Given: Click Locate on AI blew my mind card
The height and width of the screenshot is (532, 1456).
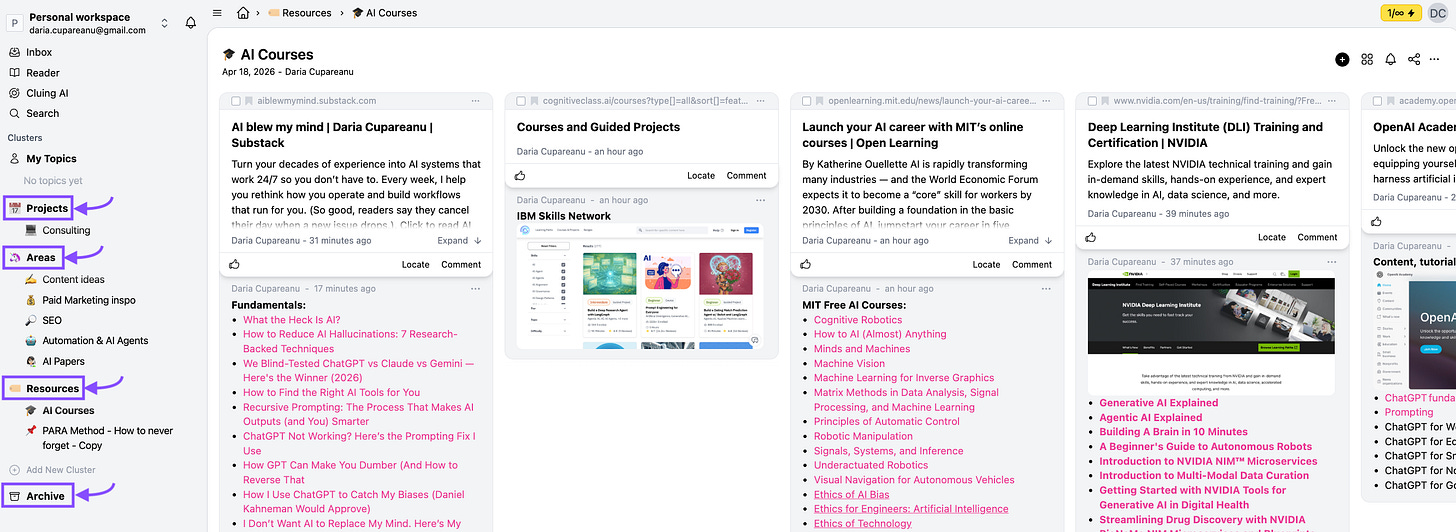Looking at the screenshot, I should (x=416, y=264).
